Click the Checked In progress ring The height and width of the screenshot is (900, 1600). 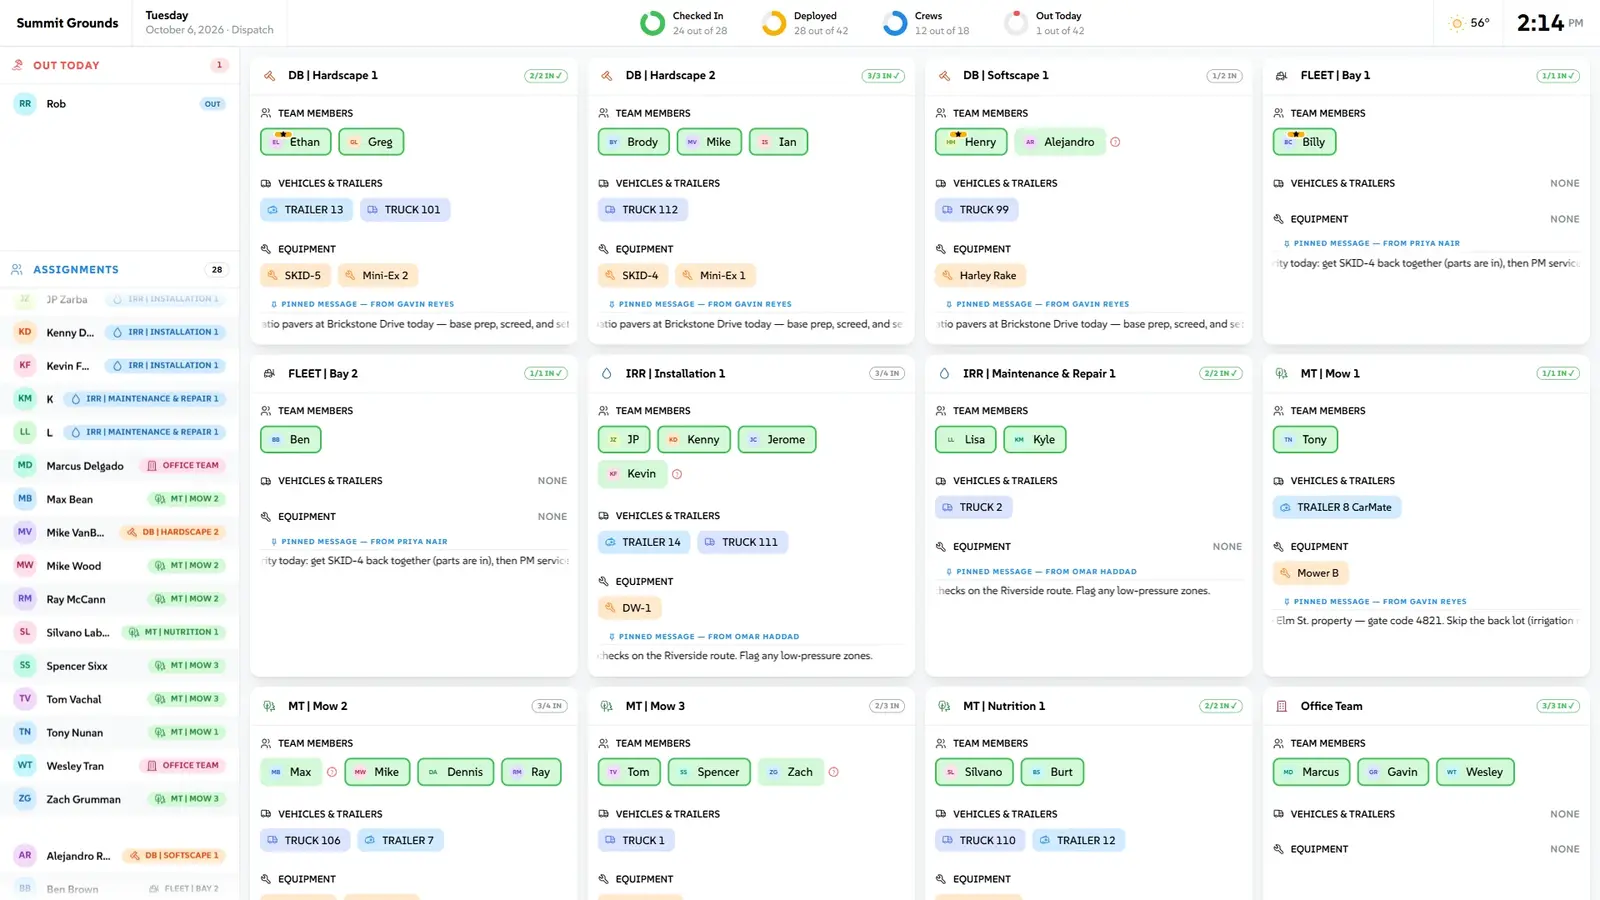(652, 23)
